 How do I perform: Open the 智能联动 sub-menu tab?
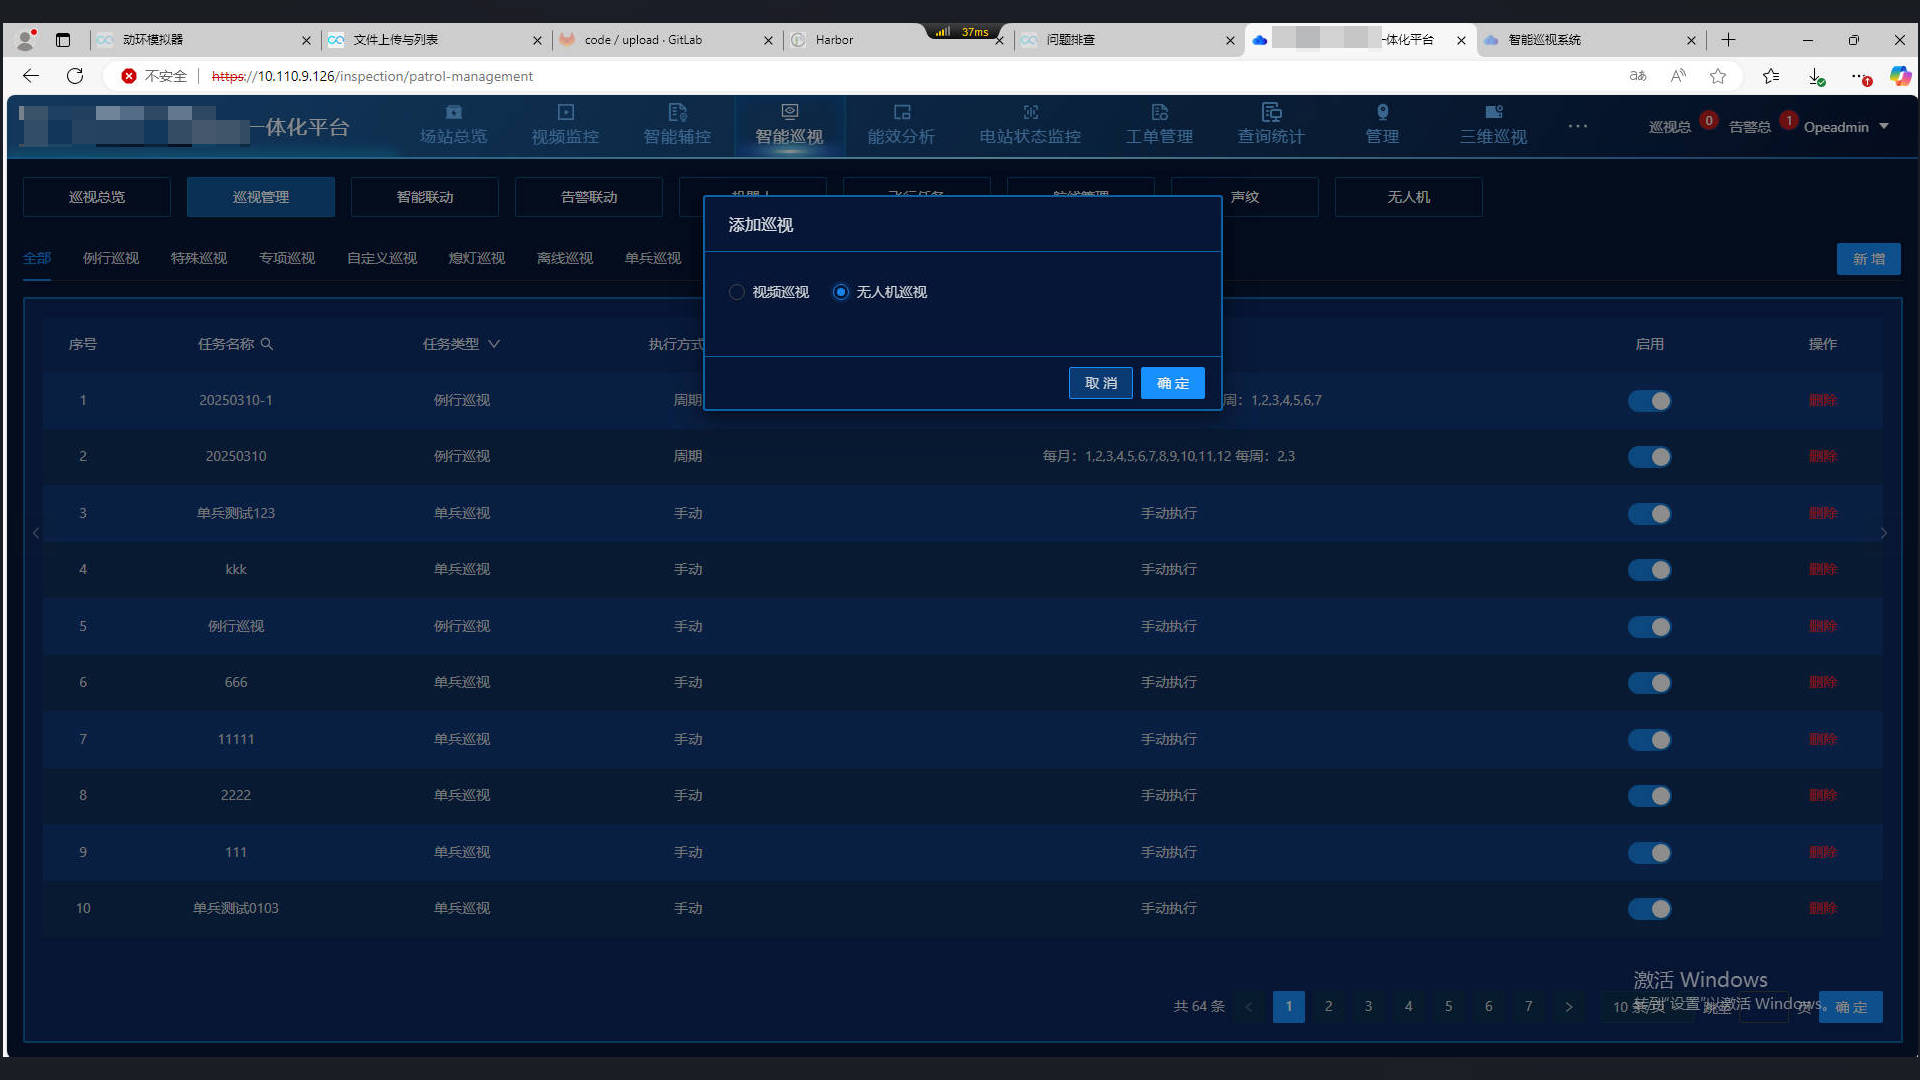coord(424,197)
